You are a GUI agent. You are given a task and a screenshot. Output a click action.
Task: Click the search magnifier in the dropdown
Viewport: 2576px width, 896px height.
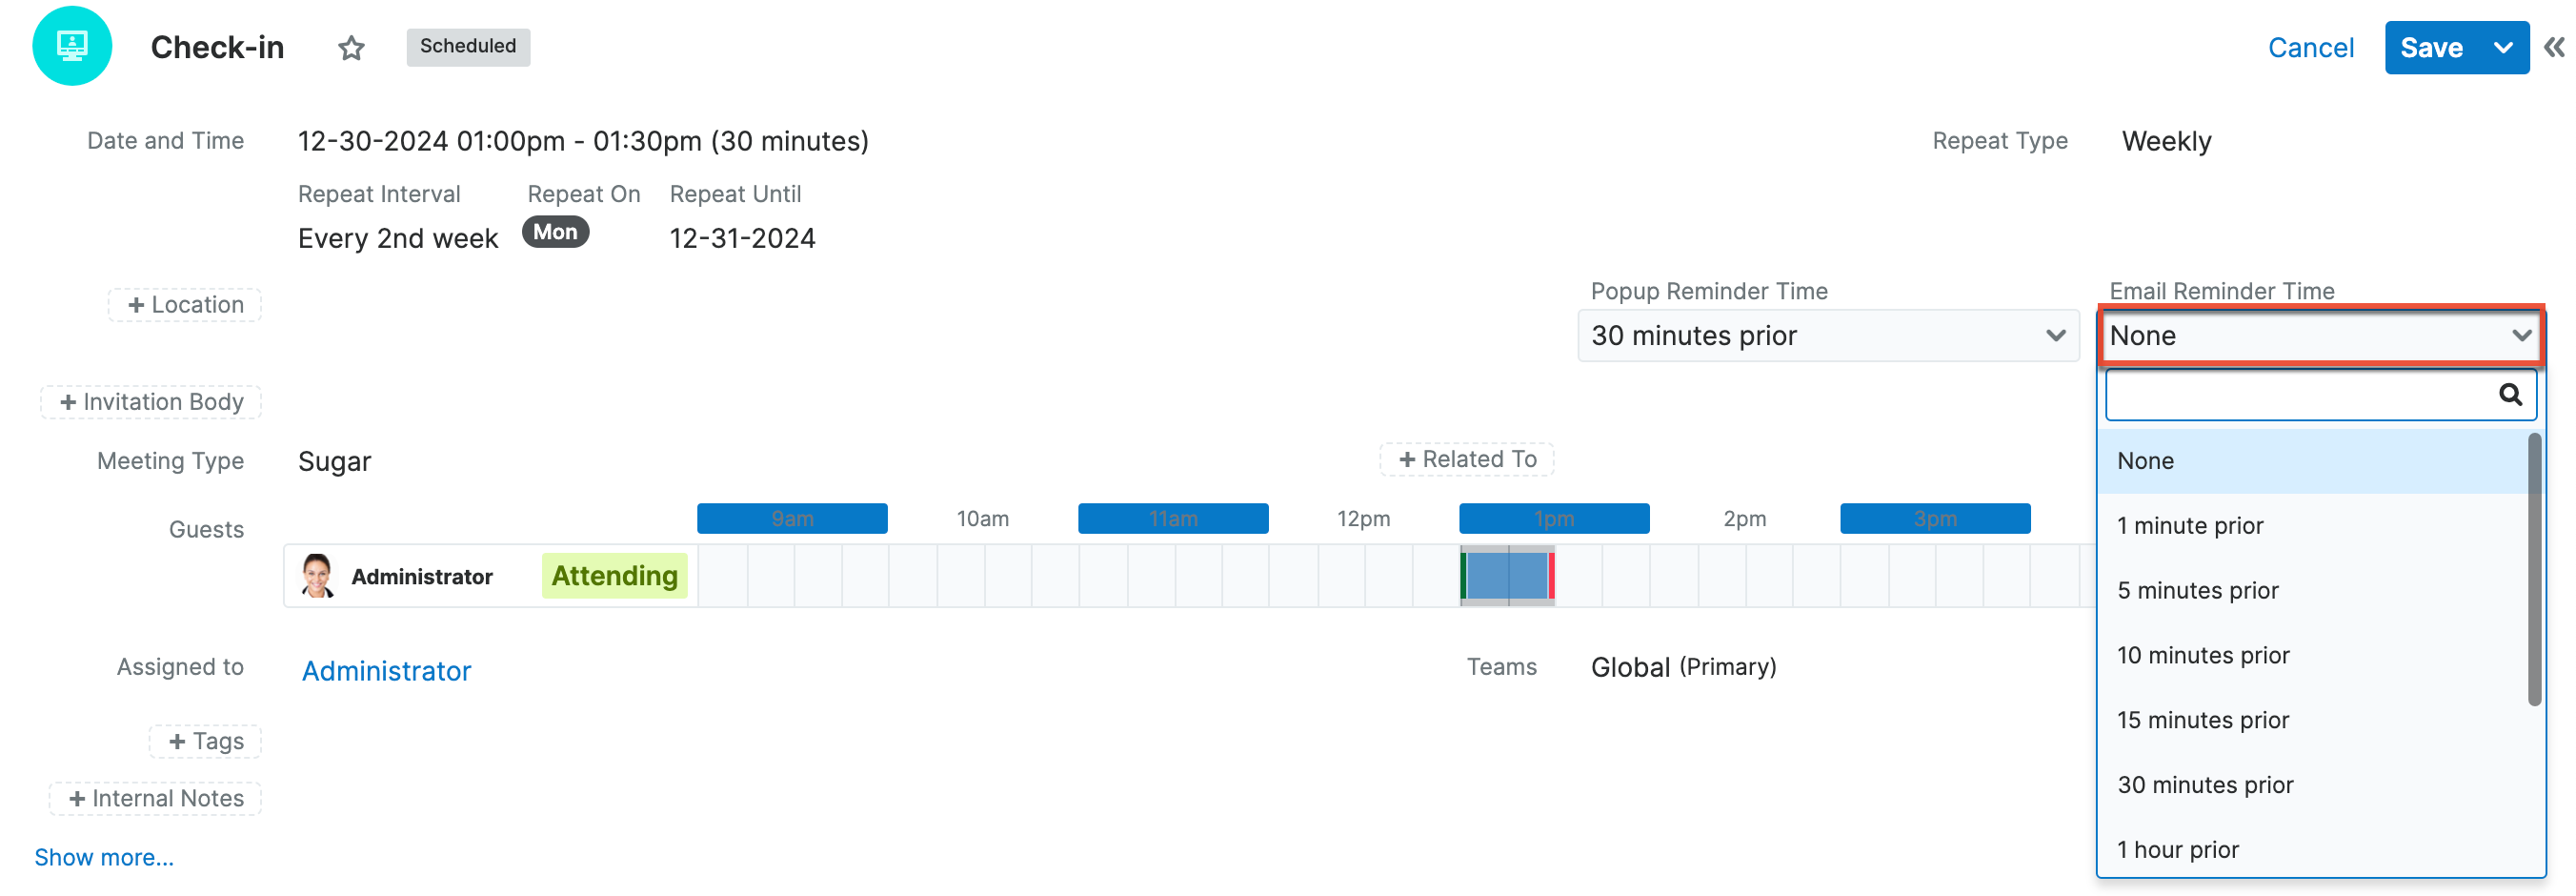[x=2509, y=395]
